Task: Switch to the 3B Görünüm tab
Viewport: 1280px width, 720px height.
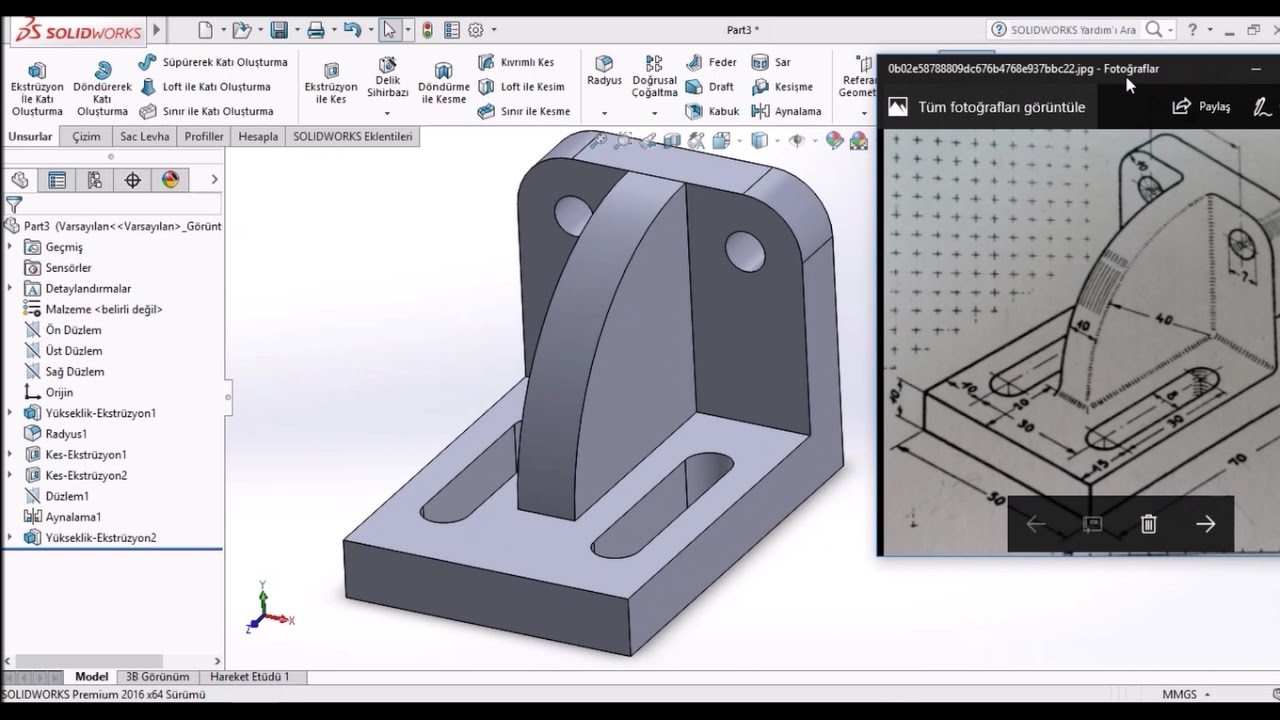Action: 157,677
